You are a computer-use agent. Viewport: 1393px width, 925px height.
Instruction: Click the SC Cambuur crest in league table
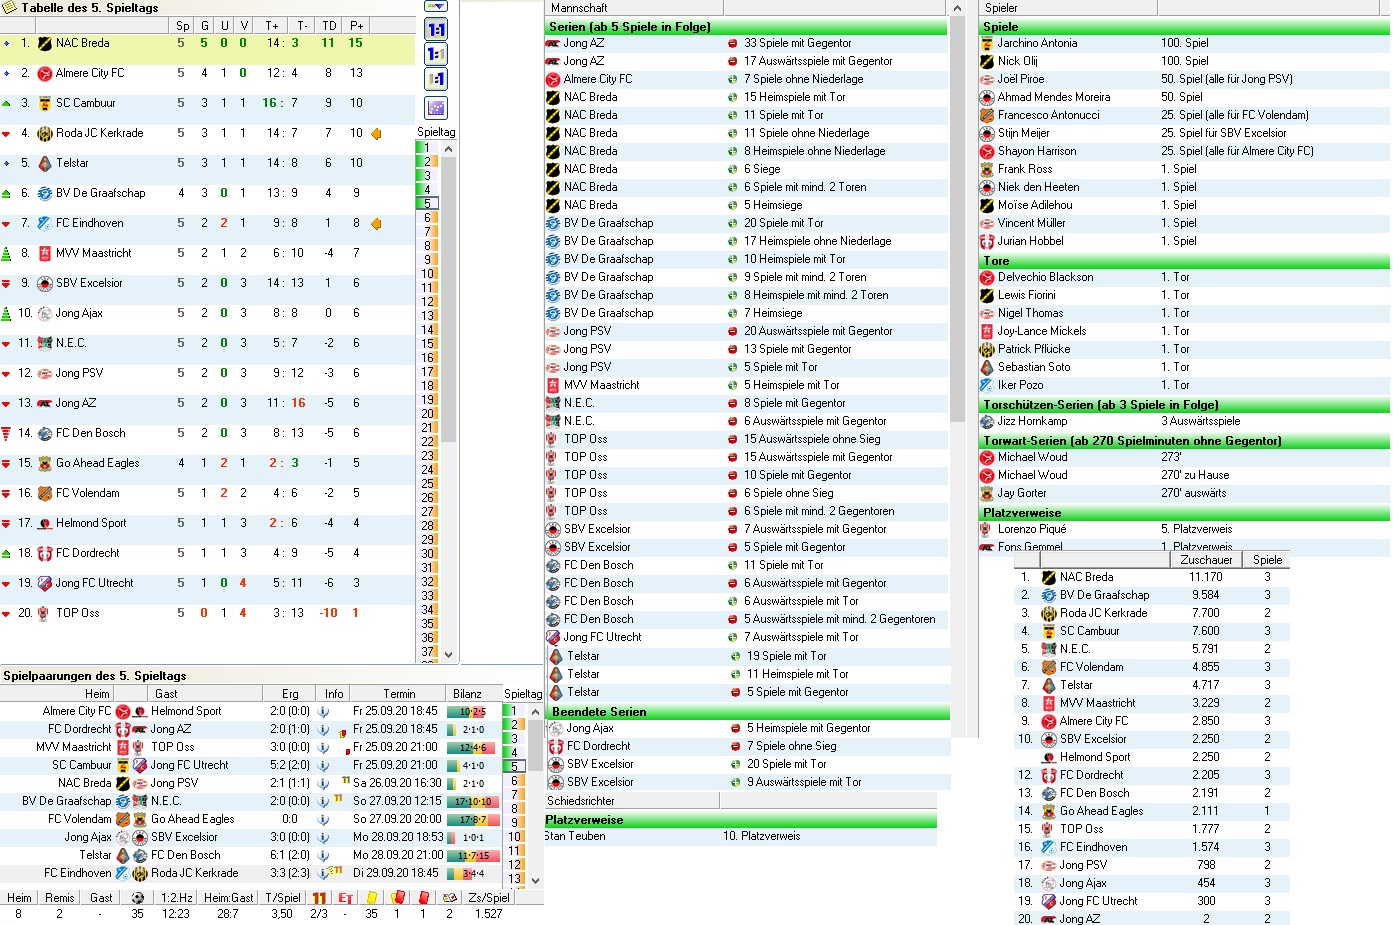(x=45, y=103)
